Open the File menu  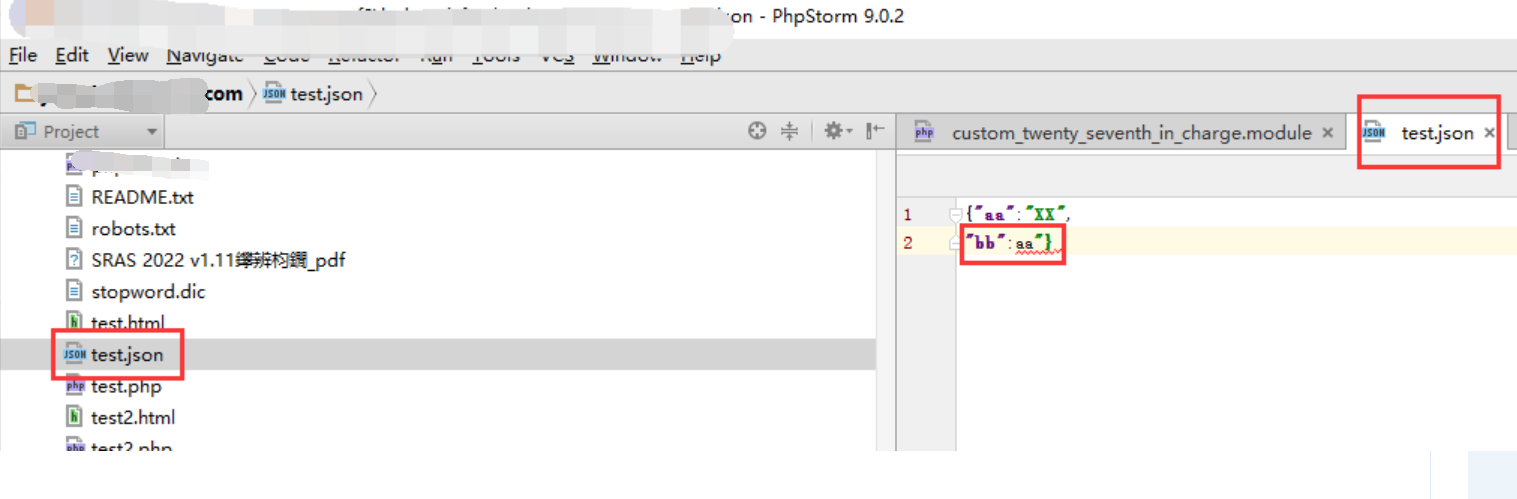pyautogui.click(x=23, y=56)
